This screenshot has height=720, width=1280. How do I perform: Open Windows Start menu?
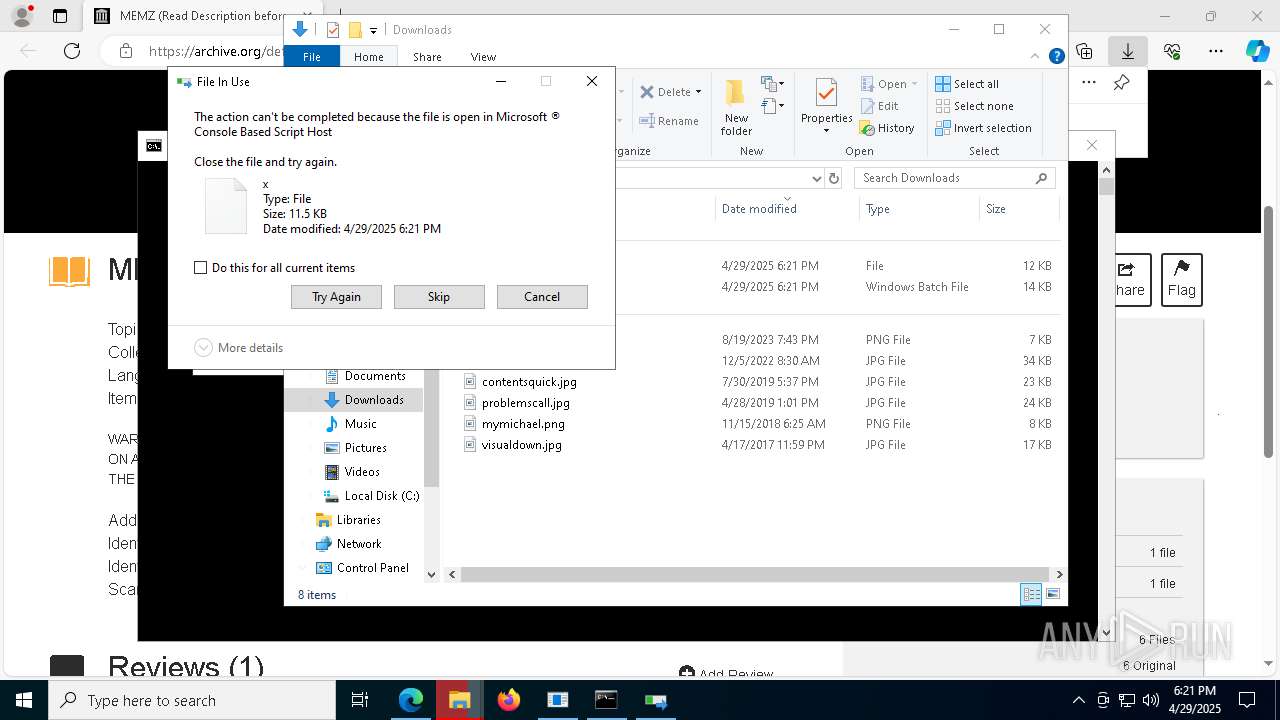tap(23, 700)
